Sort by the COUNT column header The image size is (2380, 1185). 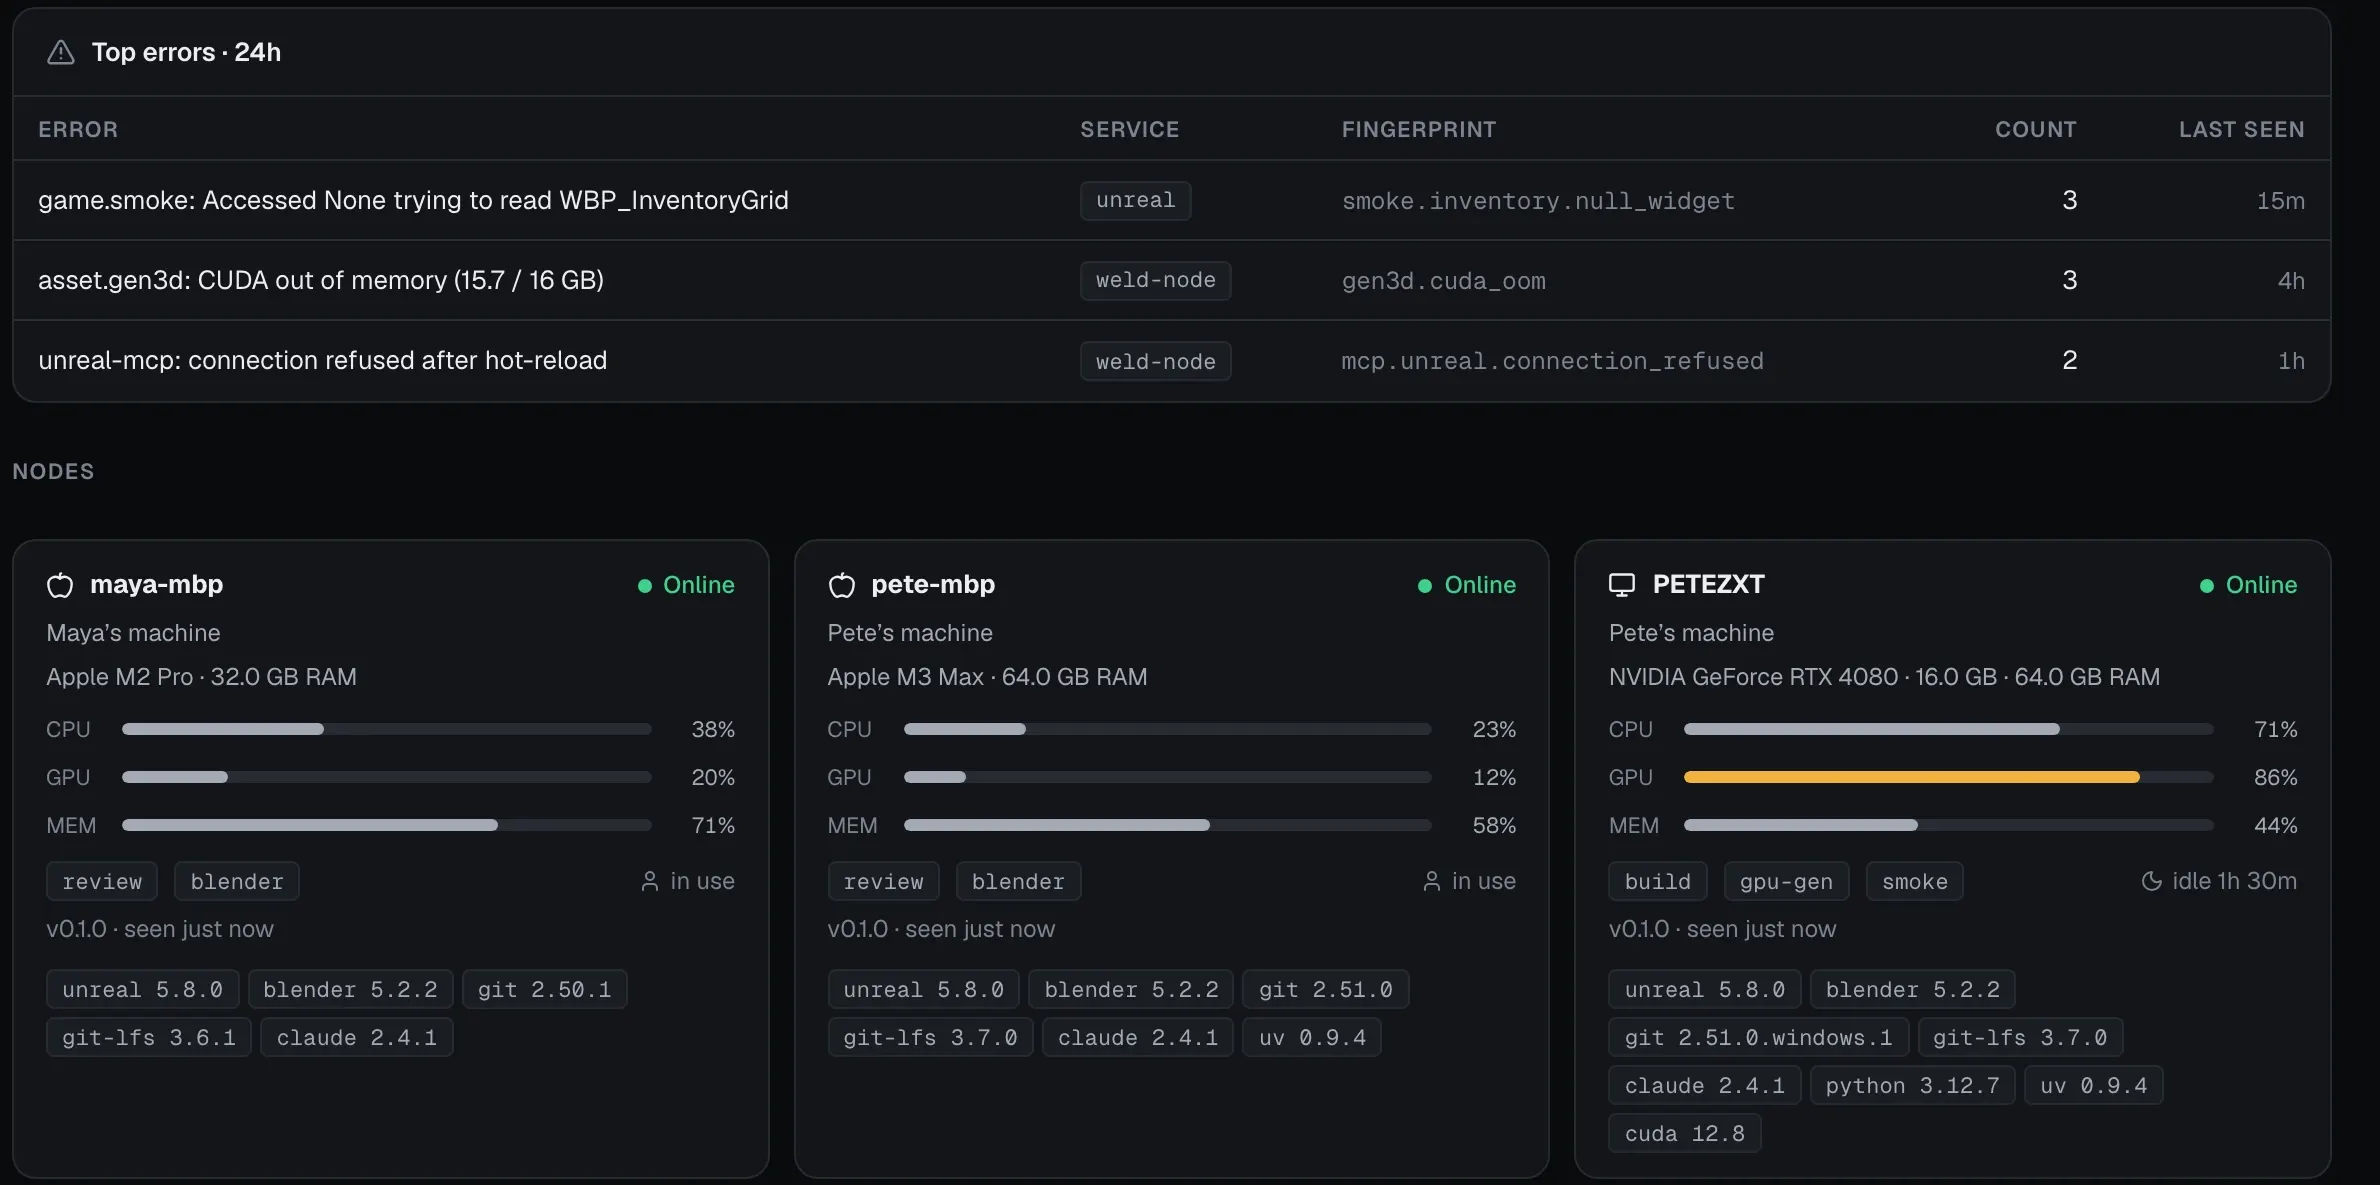coord(2035,129)
